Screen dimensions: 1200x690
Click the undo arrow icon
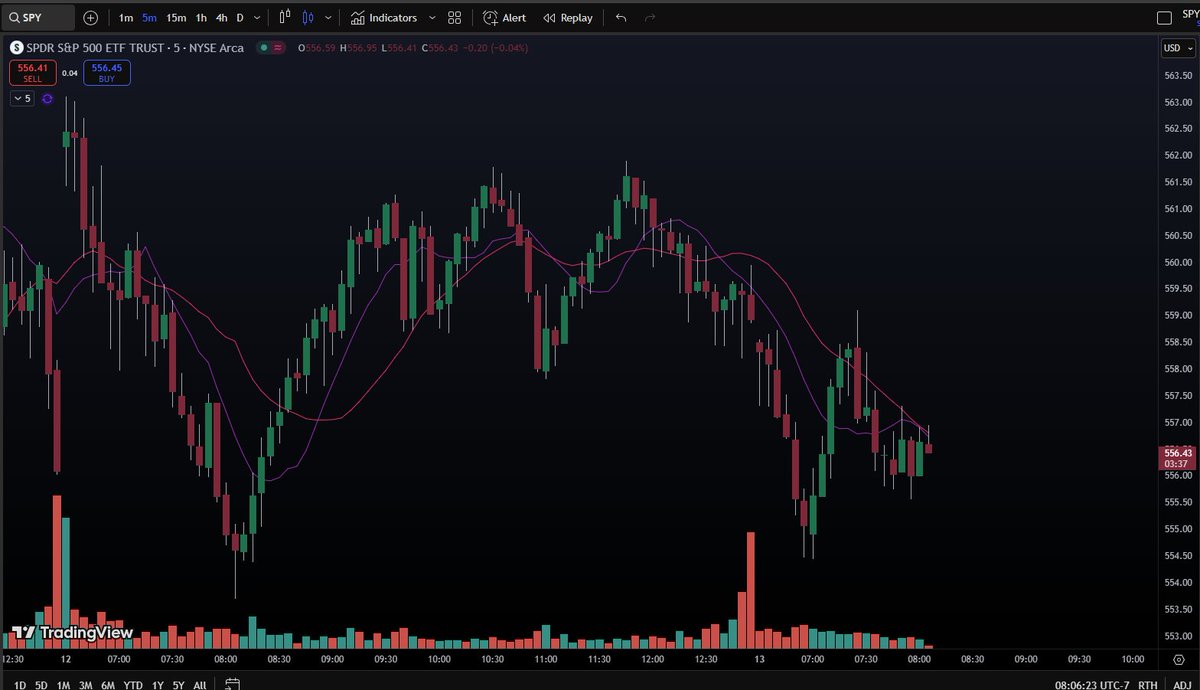pos(621,18)
